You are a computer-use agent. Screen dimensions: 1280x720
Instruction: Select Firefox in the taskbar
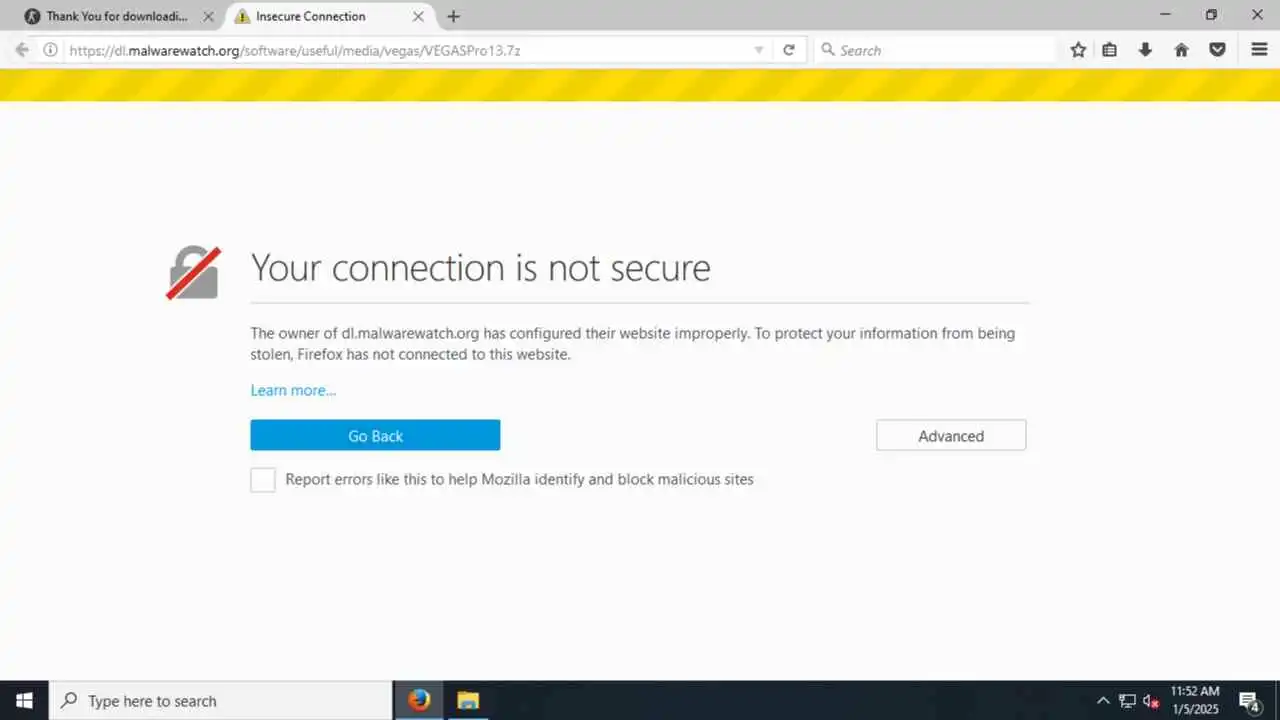[x=420, y=700]
